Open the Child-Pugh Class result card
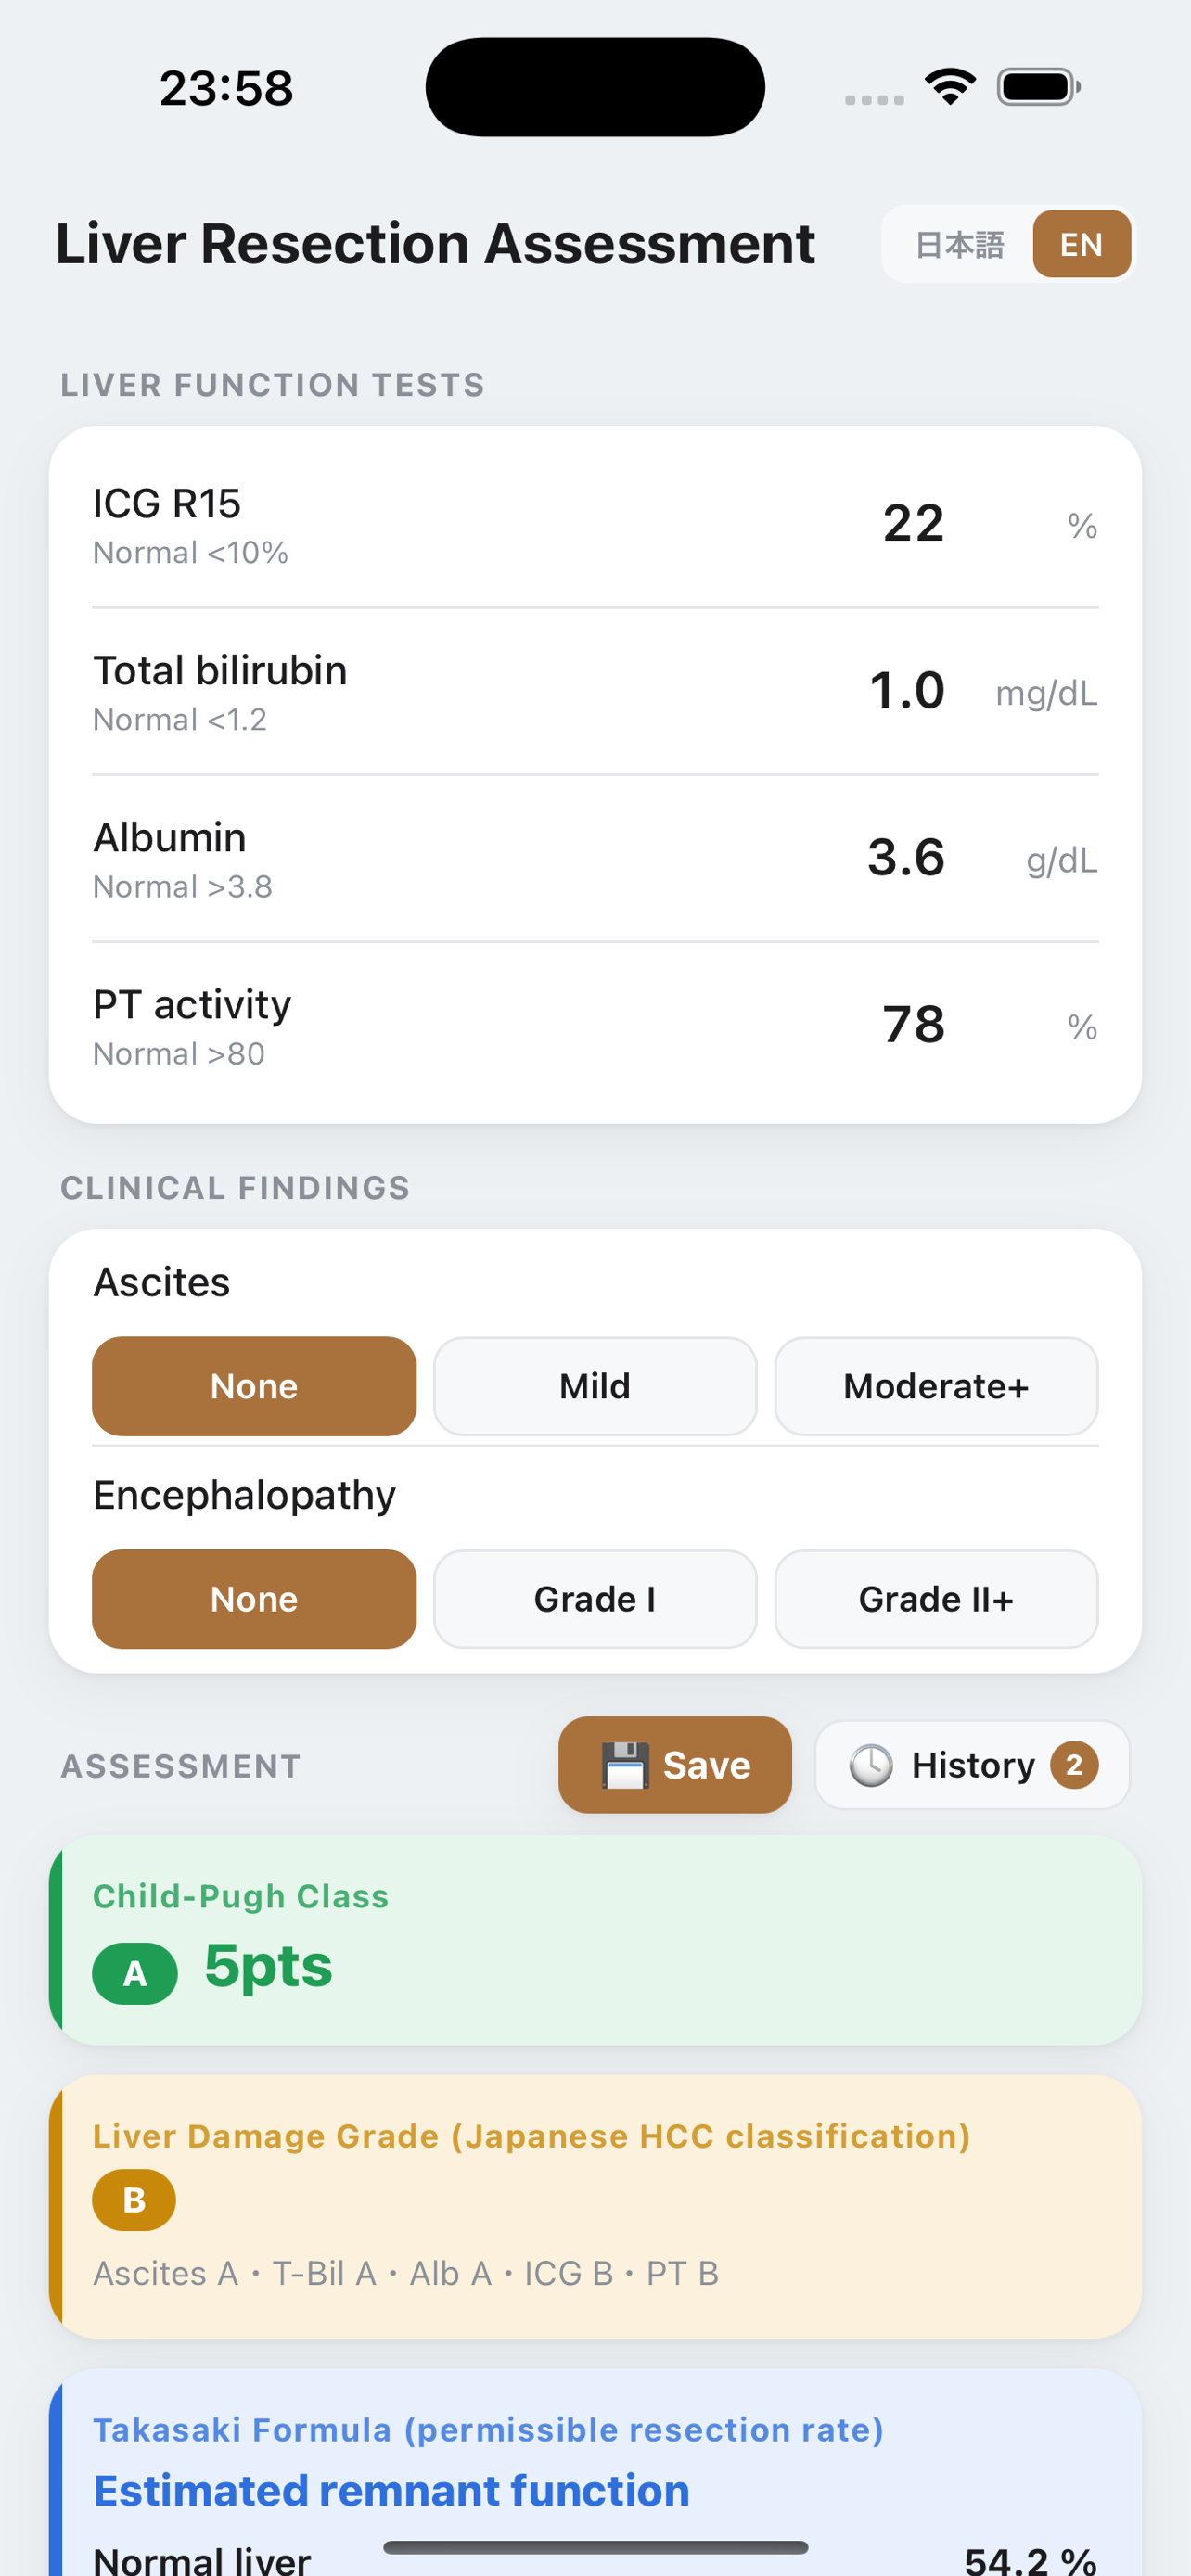This screenshot has height=2576, width=1191. click(x=595, y=1940)
